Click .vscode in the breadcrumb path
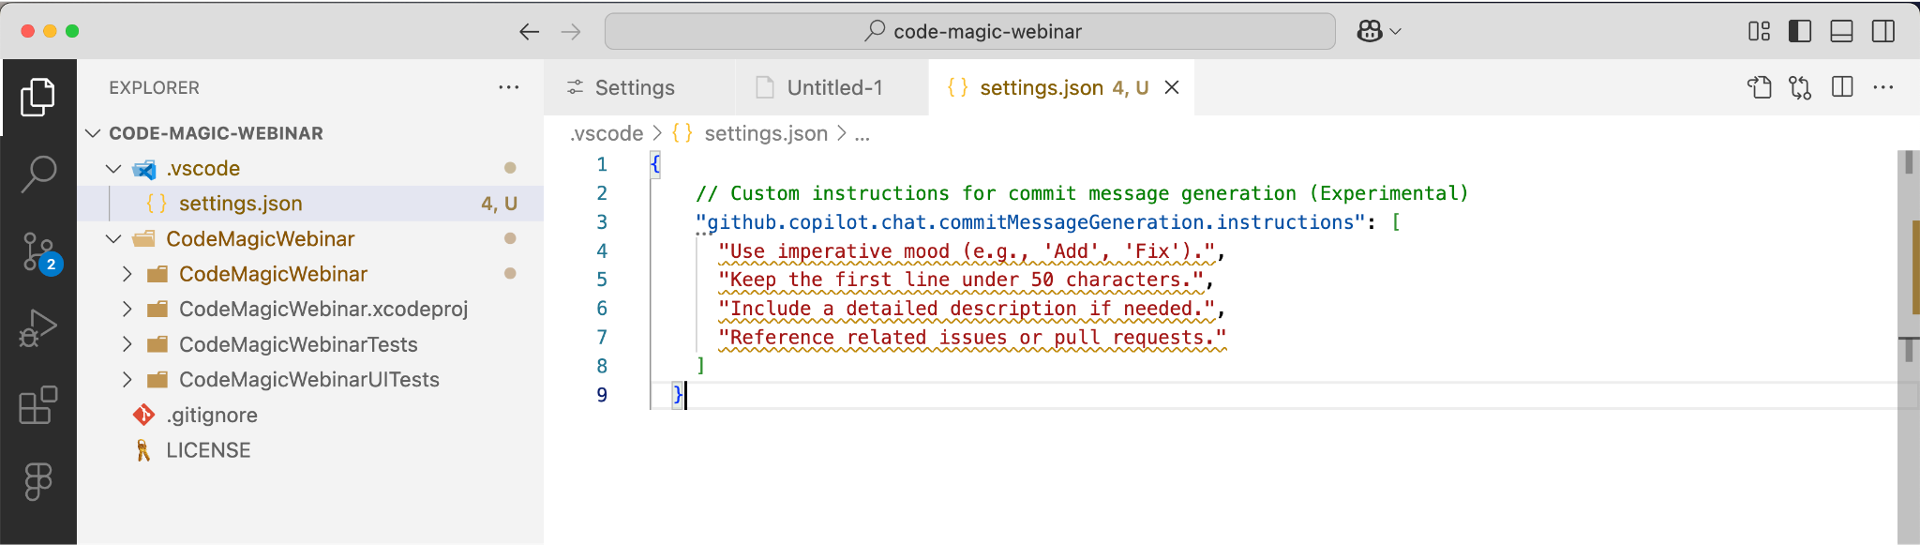 pos(607,134)
